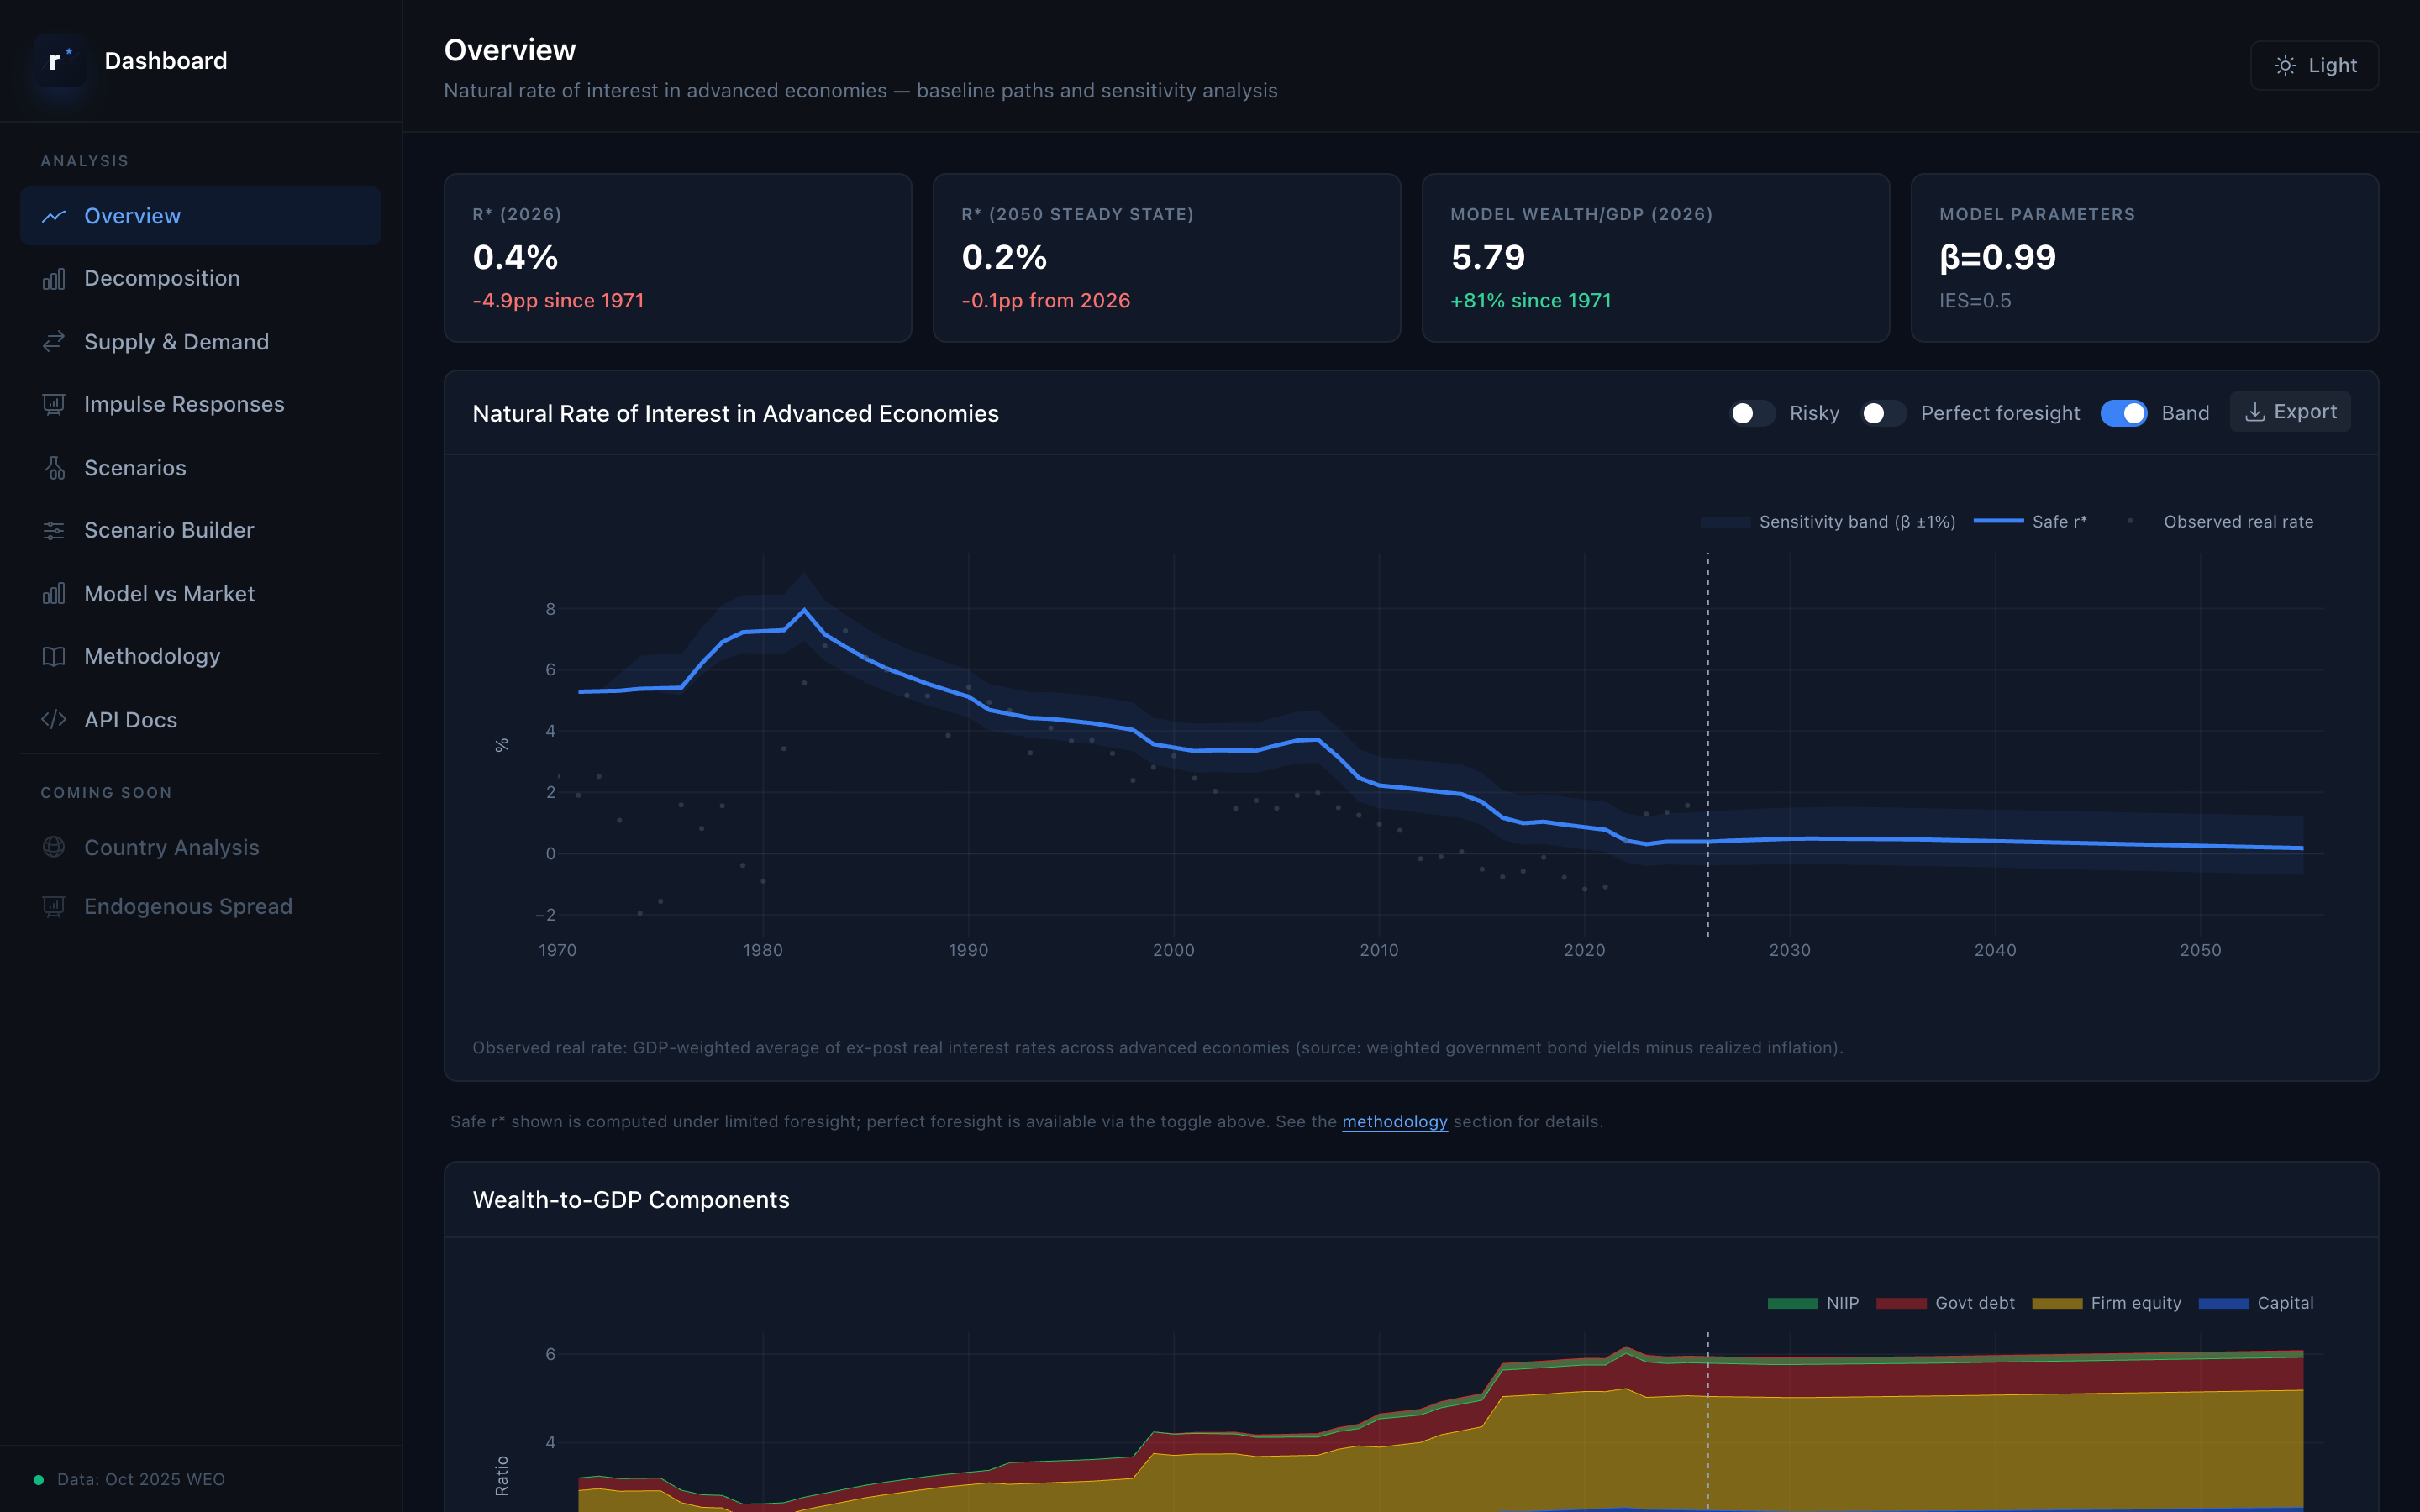Click the Impulse Responses presentation icon

54,405
